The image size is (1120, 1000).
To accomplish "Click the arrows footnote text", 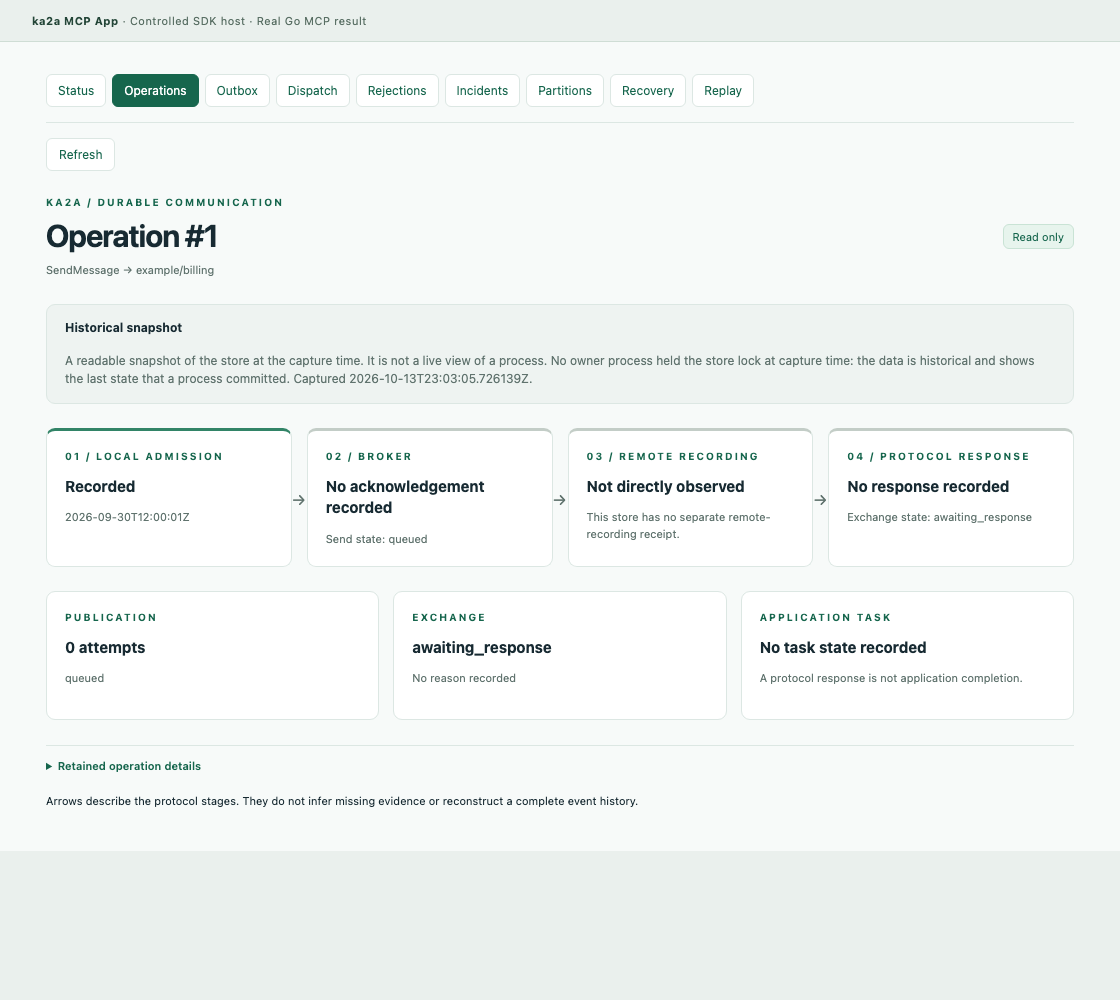I will pyautogui.click(x=341, y=801).
